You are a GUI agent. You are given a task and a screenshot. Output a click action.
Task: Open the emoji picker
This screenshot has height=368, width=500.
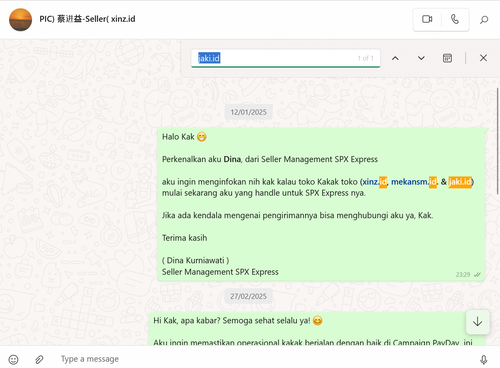pyautogui.click(x=13, y=359)
